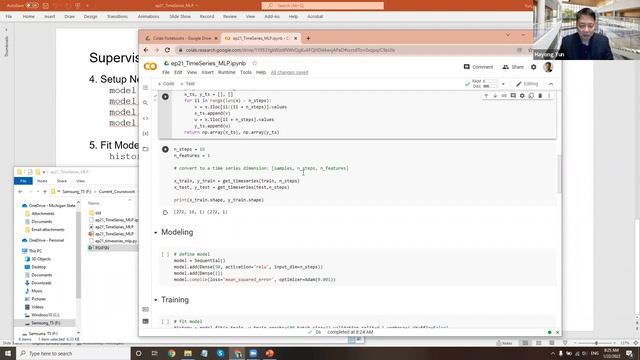
Task: Click the All changes saved link
Action: [x=289, y=73]
